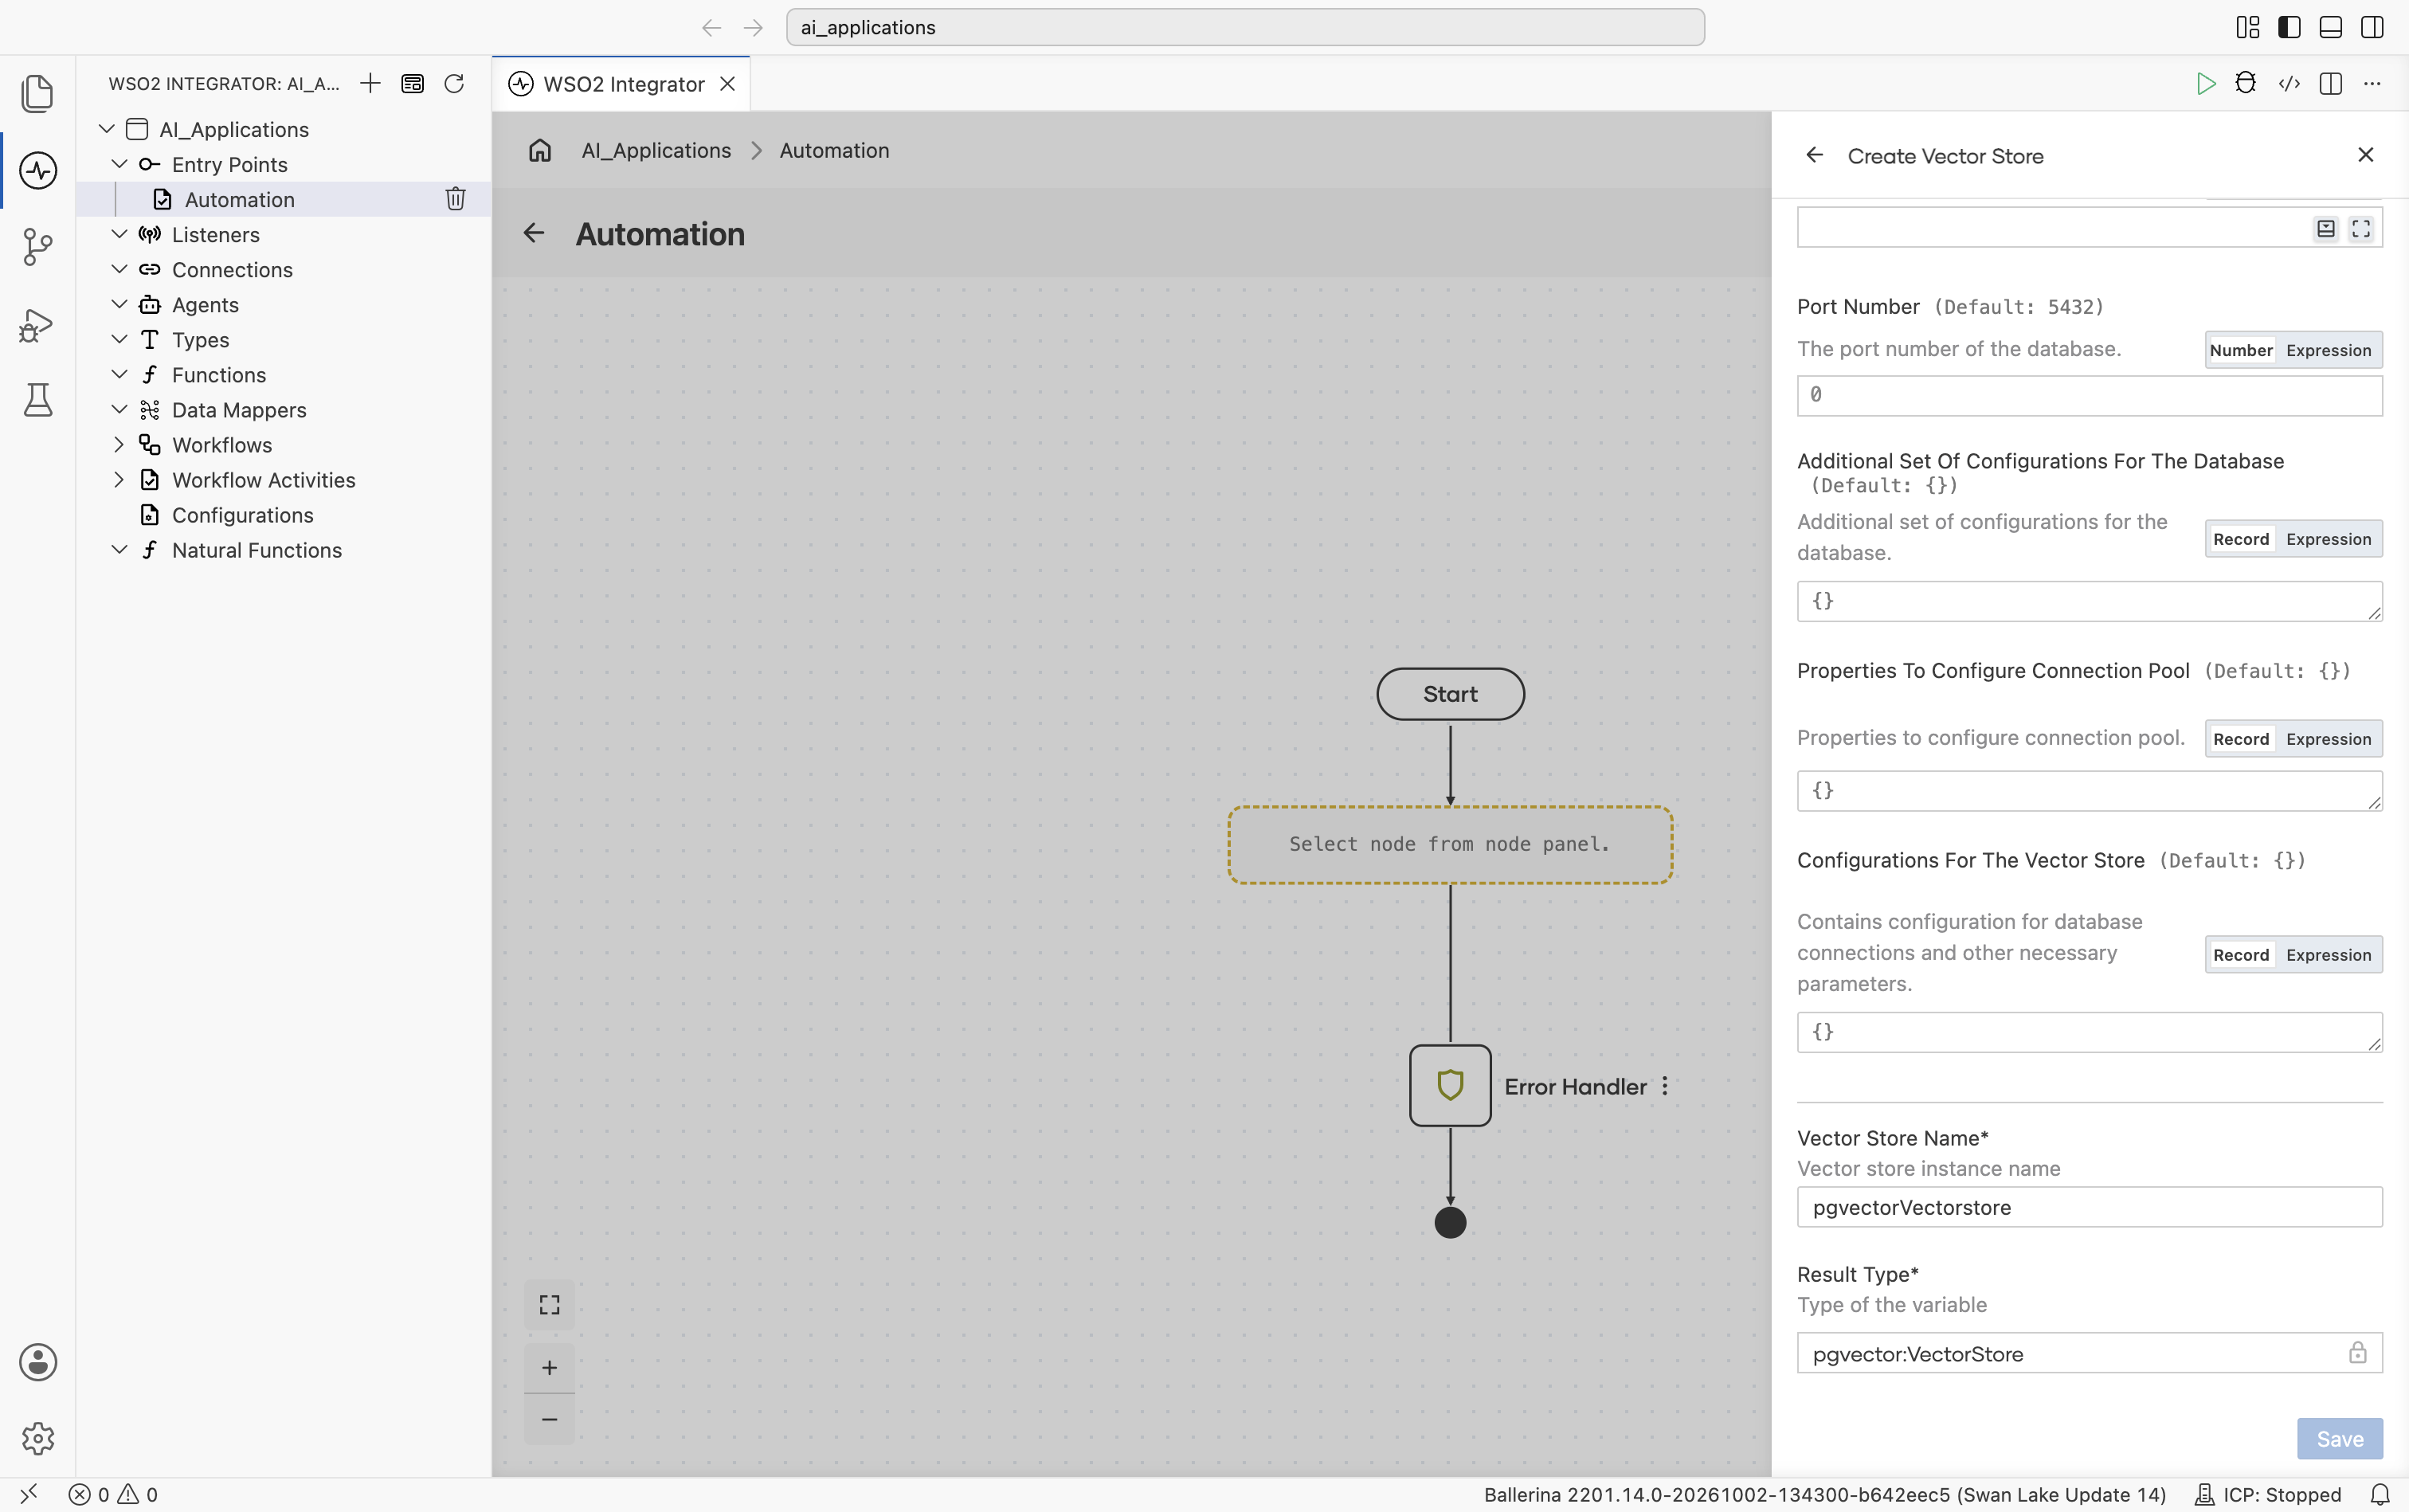Open Accounts icon in activity bar
The width and height of the screenshot is (2409, 1512).
tap(38, 1362)
